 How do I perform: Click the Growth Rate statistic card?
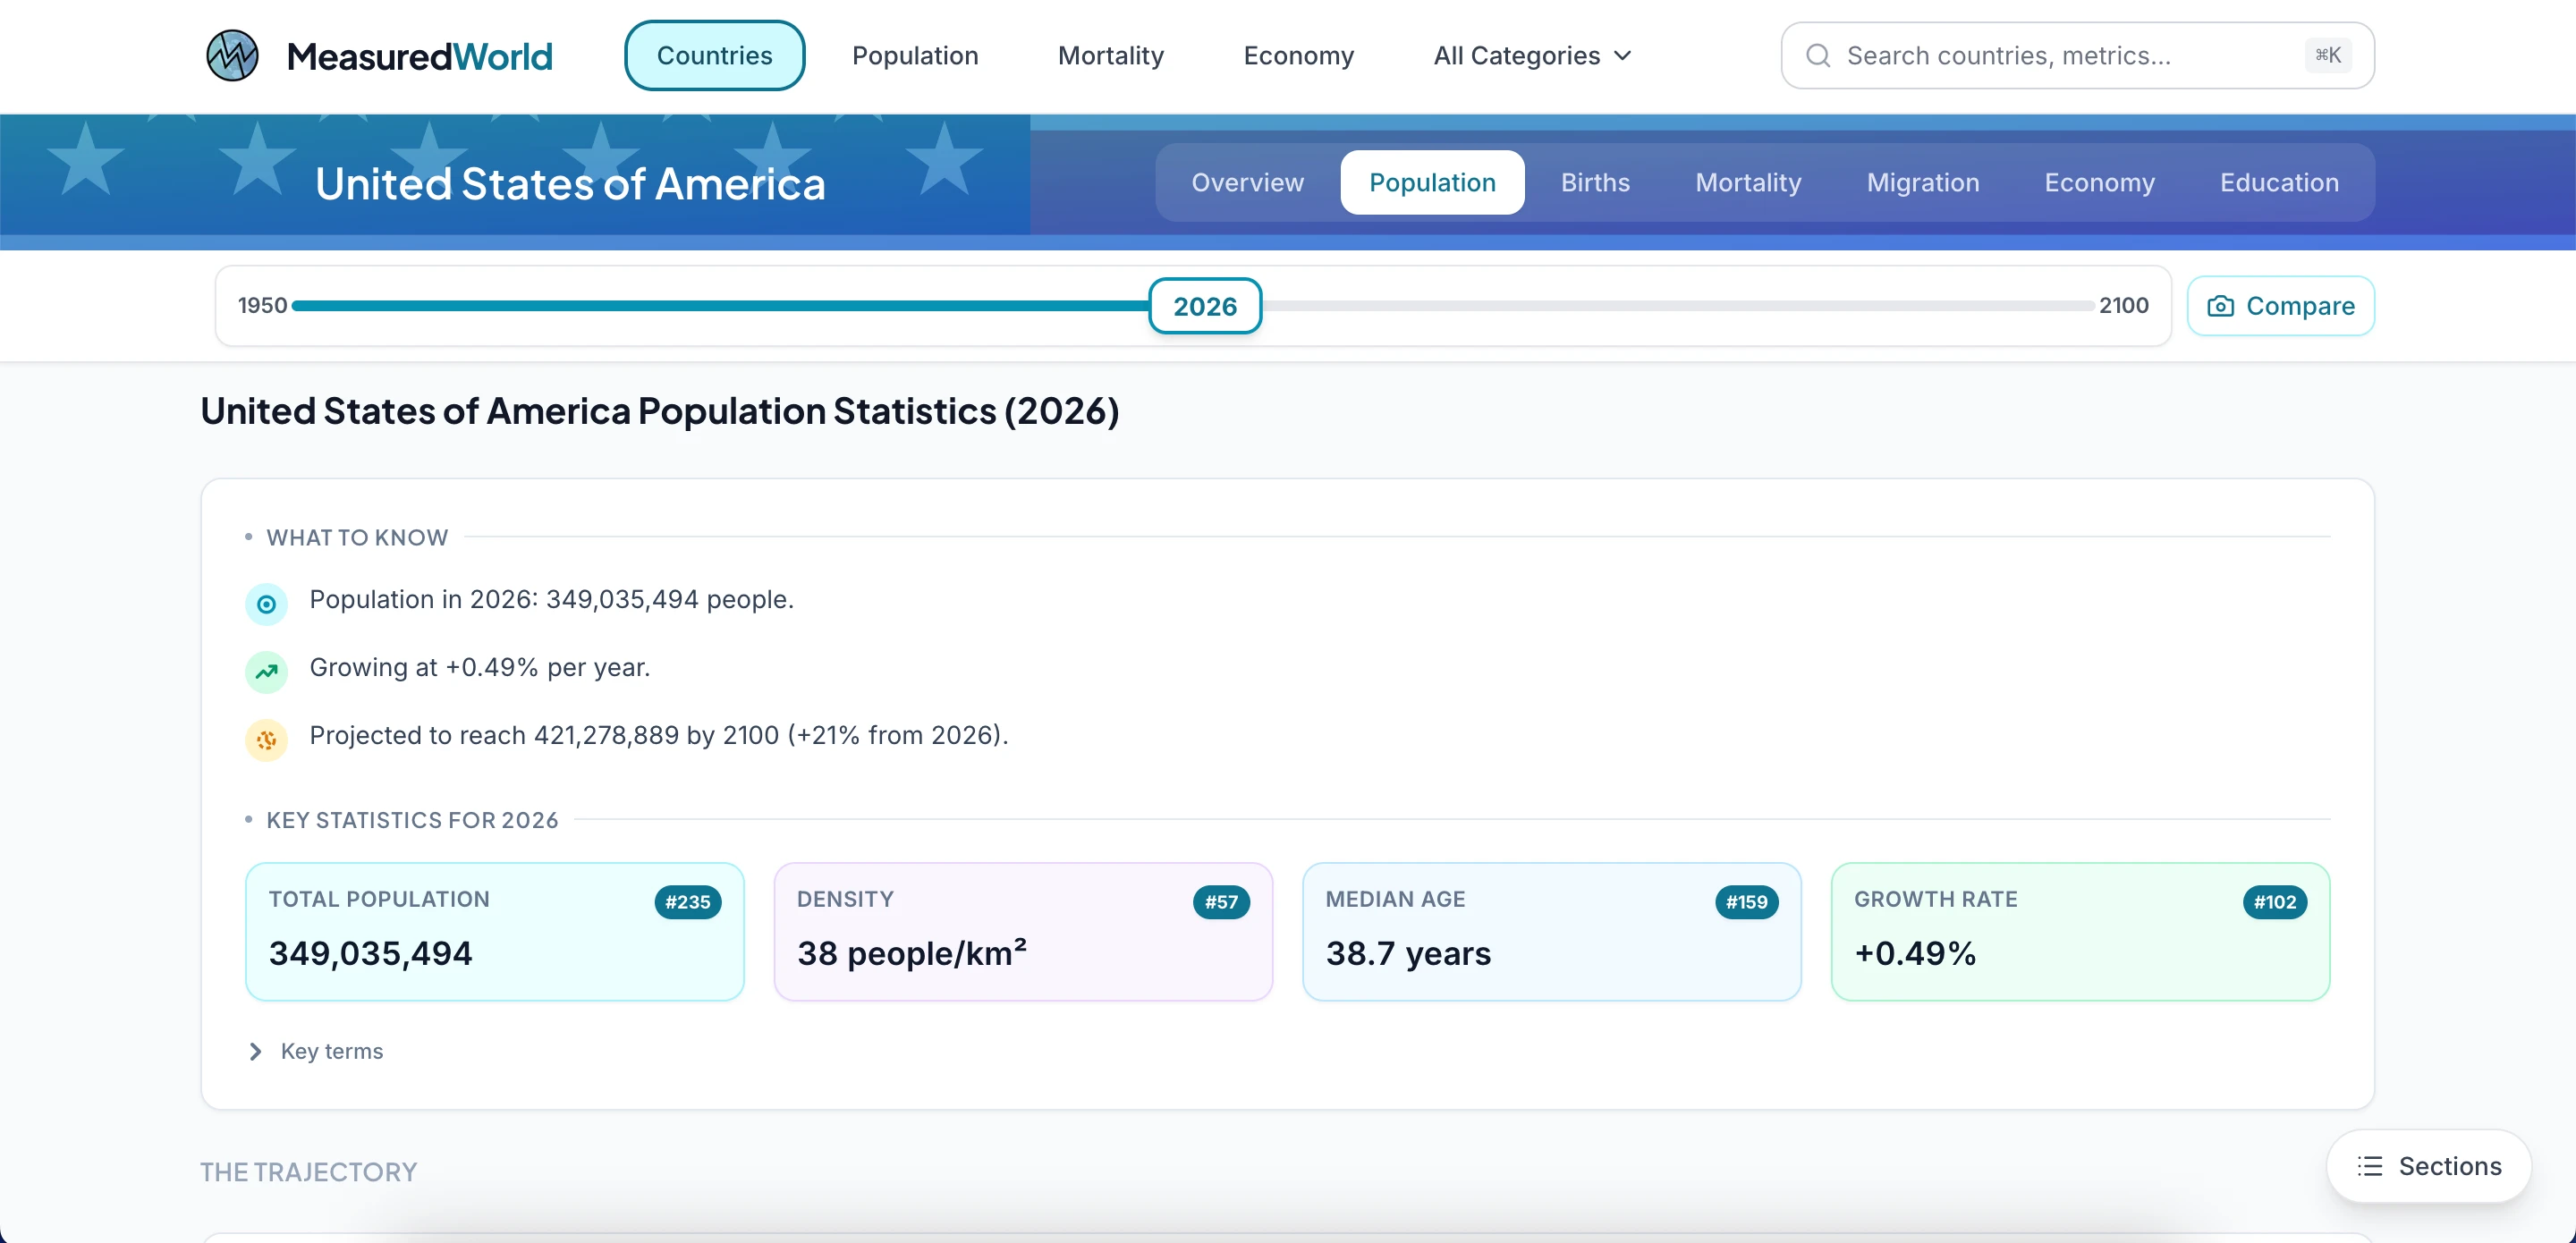(2079, 932)
